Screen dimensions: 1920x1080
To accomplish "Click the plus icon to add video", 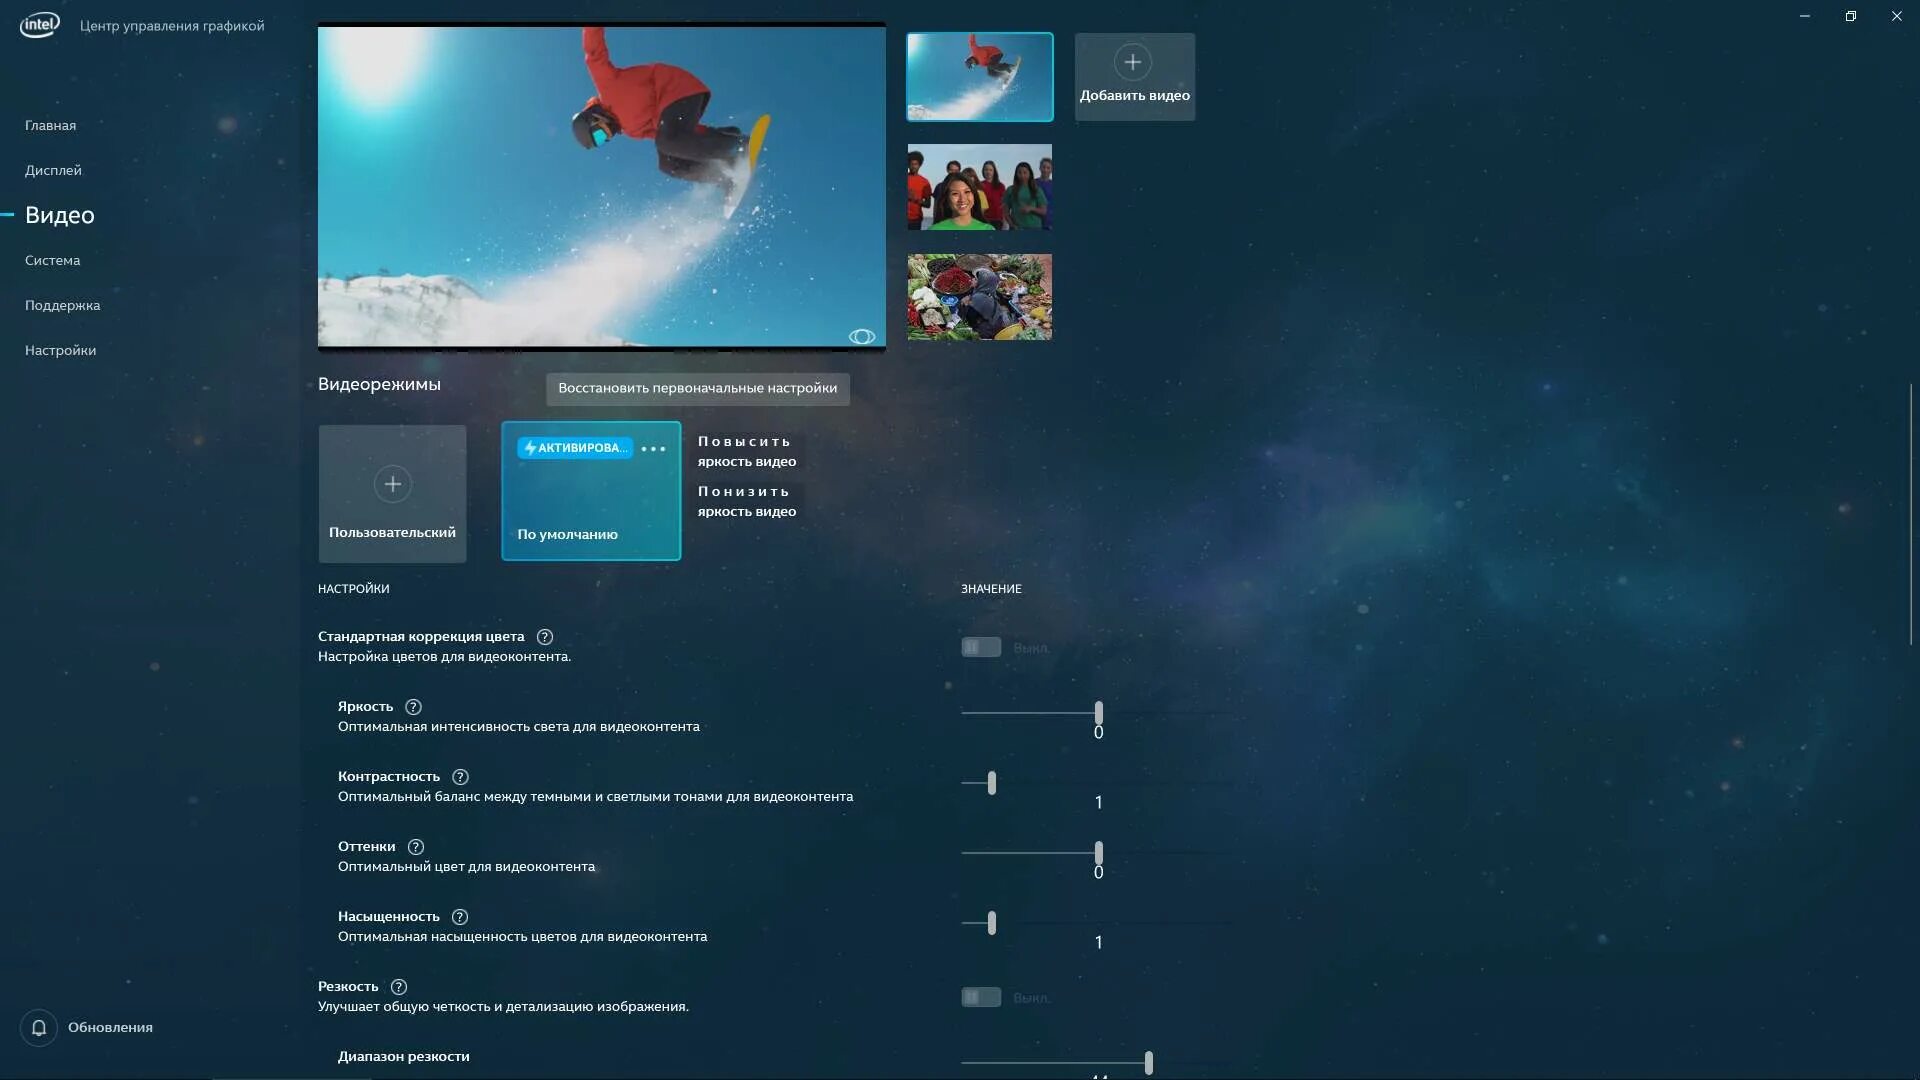I will tap(1132, 62).
